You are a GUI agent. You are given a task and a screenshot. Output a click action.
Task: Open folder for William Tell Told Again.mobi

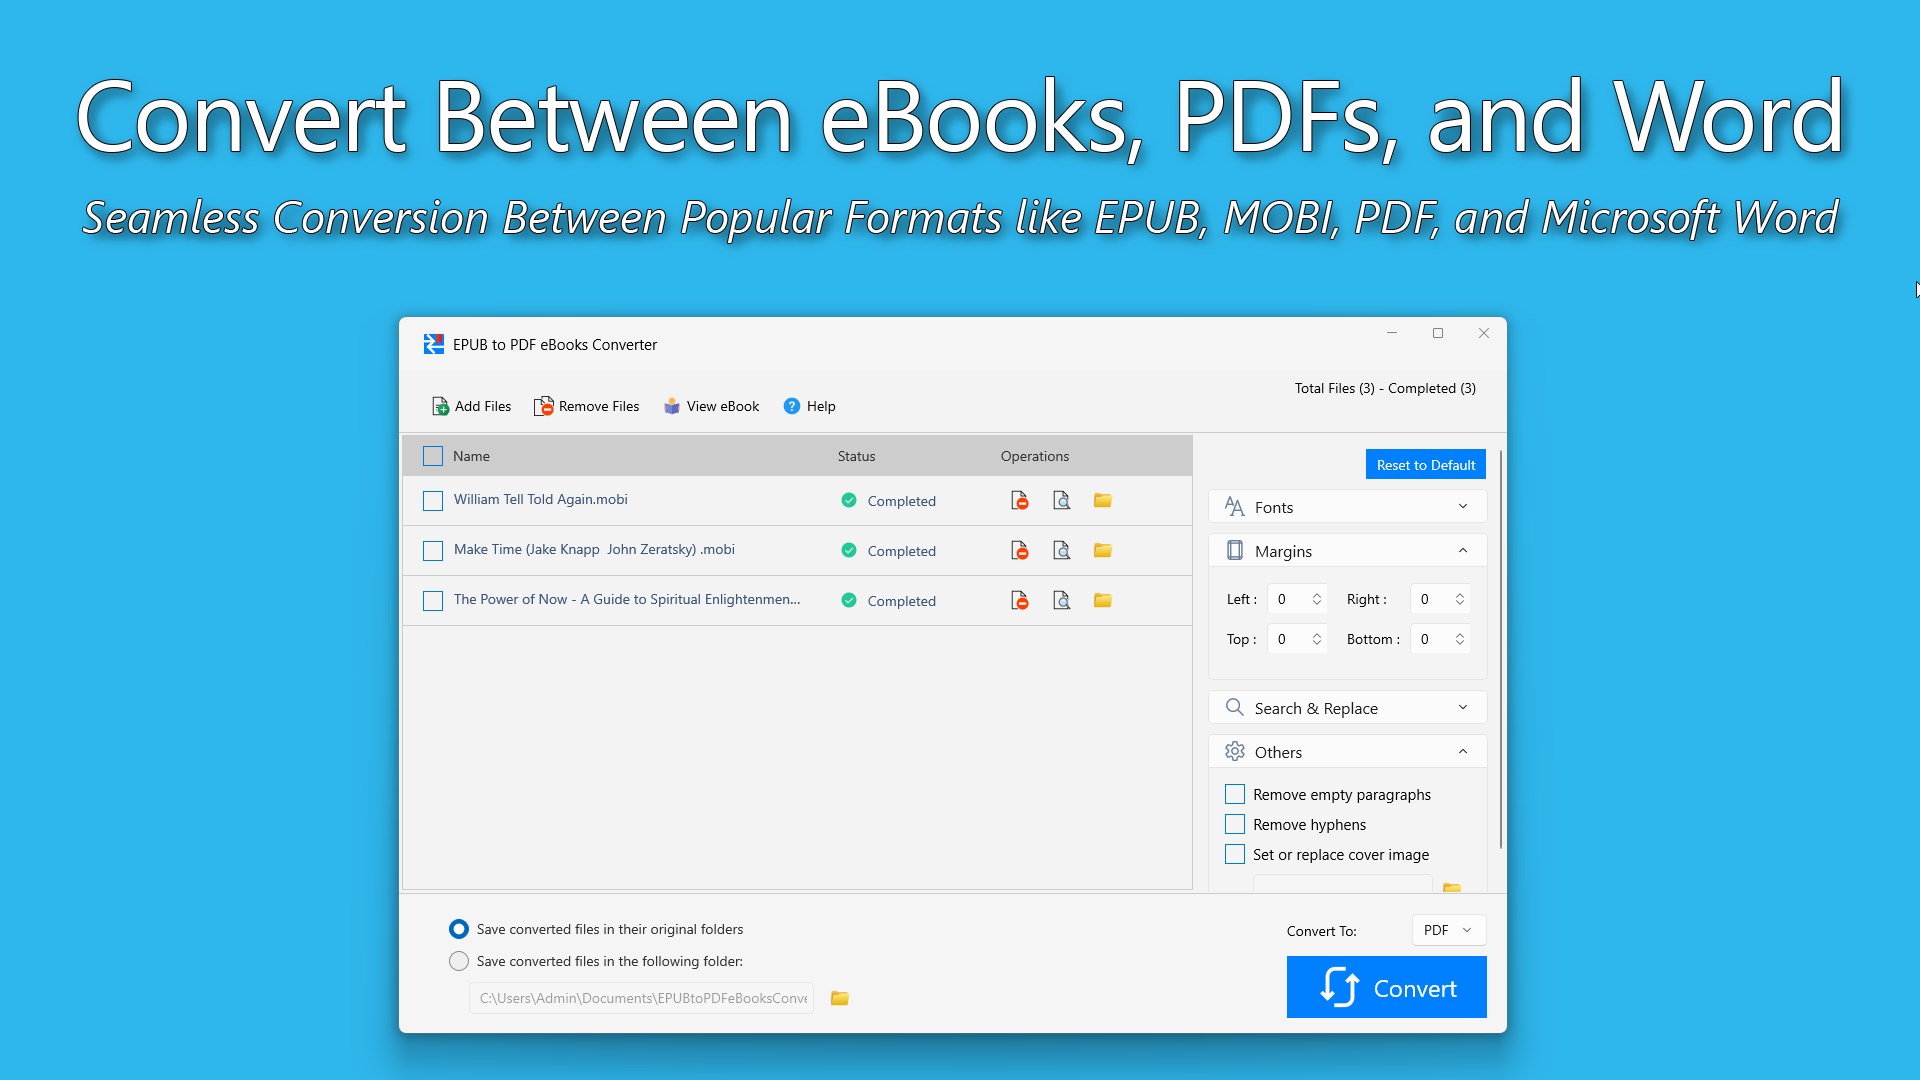1102,501
